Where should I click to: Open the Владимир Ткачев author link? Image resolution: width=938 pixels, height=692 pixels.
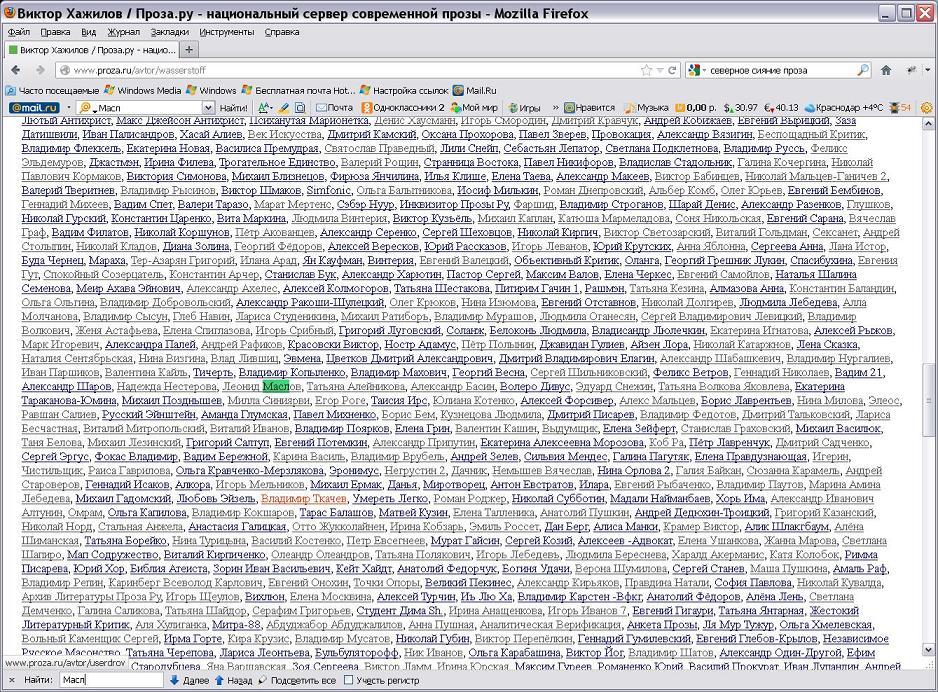tap(303, 498)
